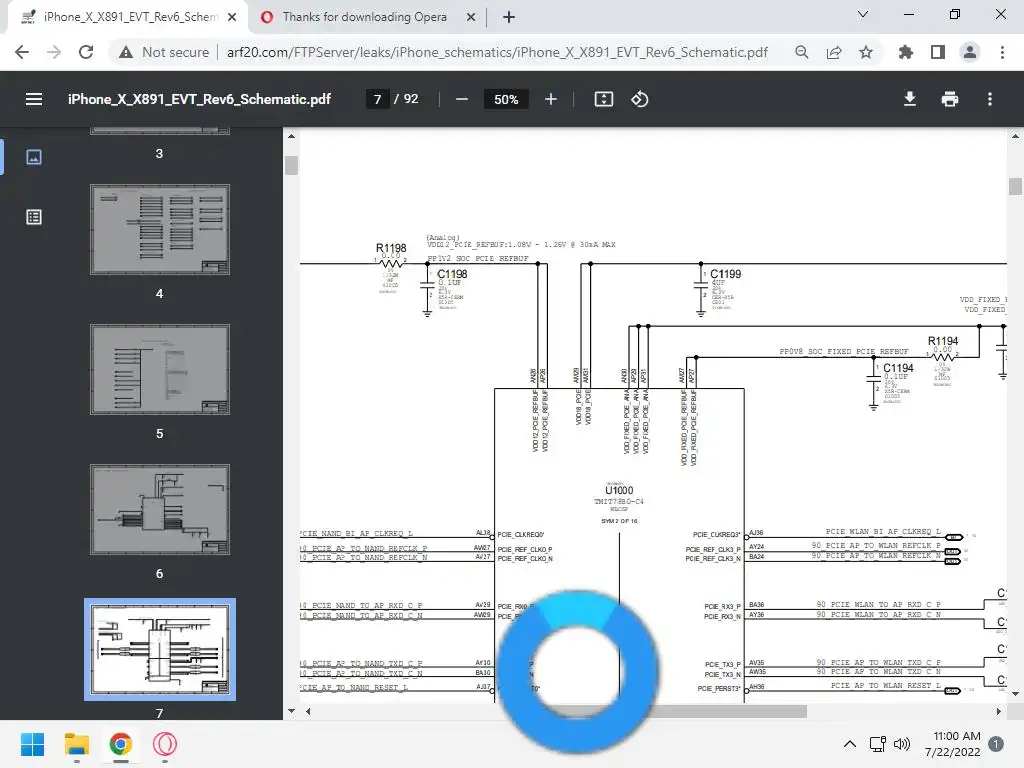Open Chrome zoom magnifier icon in address bar

point(801,52)
